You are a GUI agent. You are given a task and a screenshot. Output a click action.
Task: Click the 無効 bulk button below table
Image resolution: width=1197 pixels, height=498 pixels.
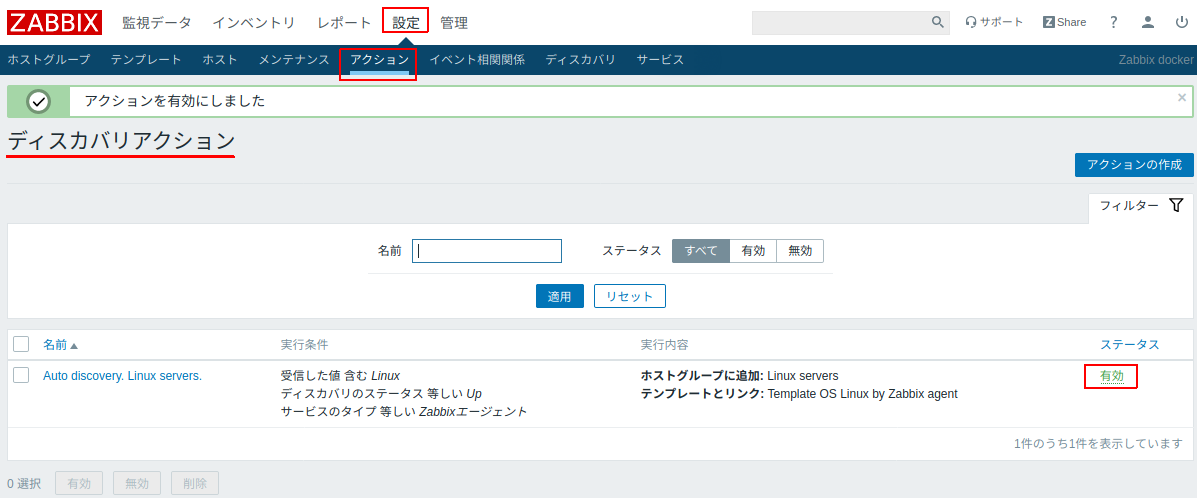coord(137,483)
